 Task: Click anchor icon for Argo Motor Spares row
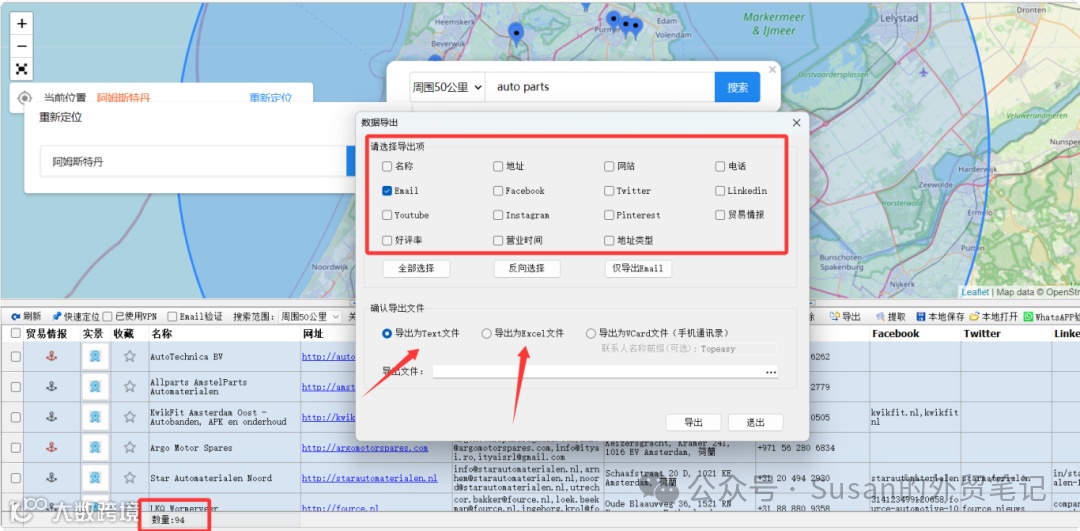51,448
